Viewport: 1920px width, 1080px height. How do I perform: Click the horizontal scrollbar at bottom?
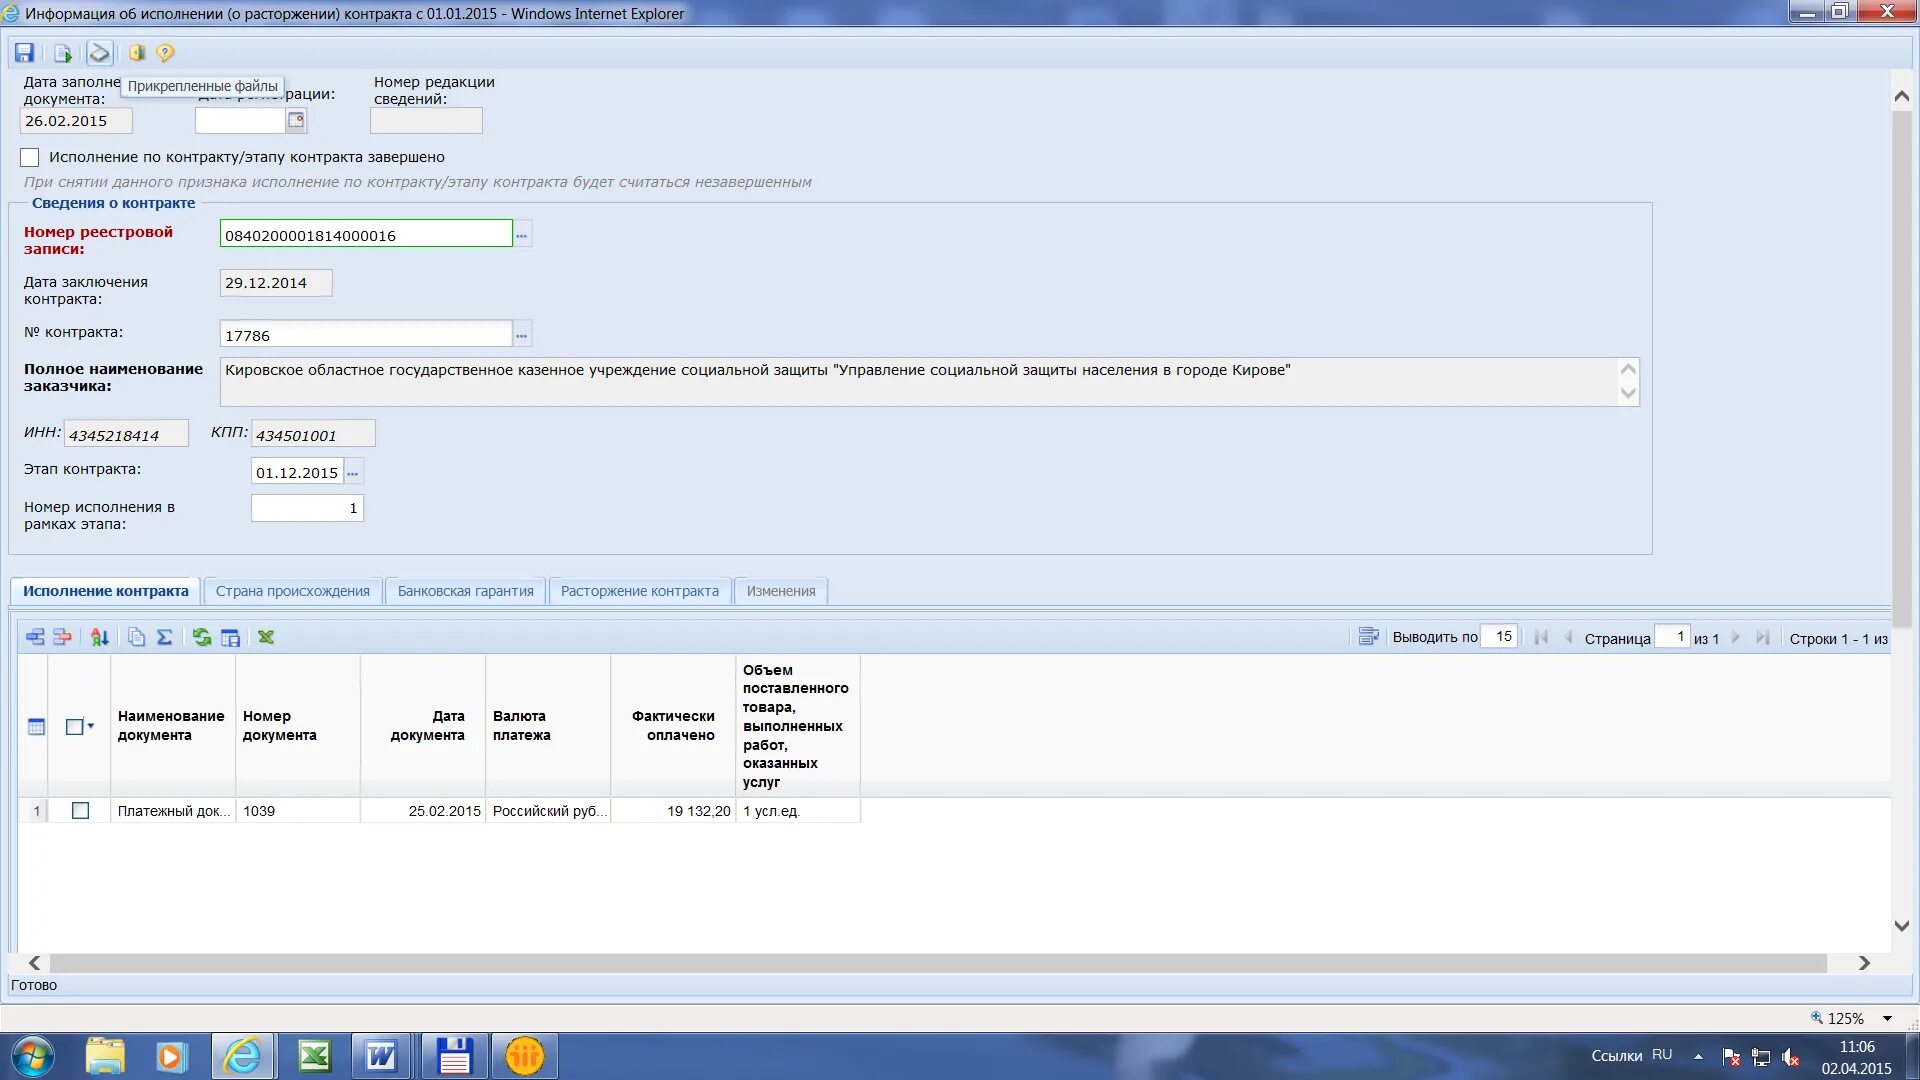[937, 963]
